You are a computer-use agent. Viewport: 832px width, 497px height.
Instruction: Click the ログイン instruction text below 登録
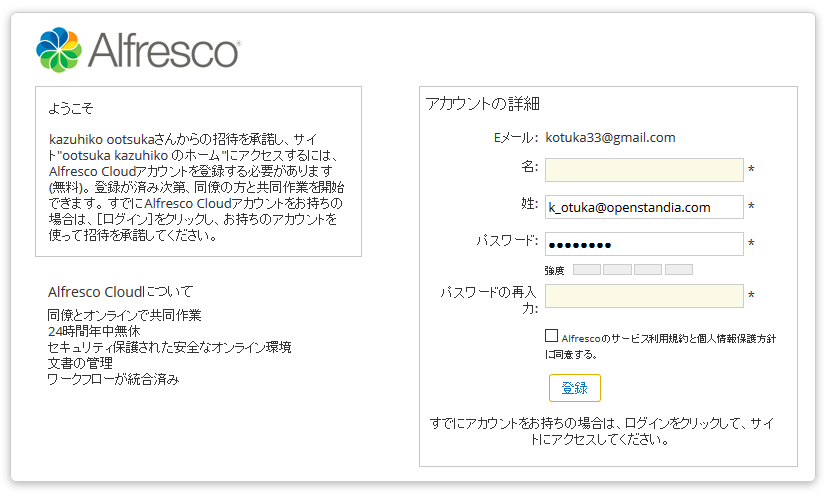[x=602, y=431]
